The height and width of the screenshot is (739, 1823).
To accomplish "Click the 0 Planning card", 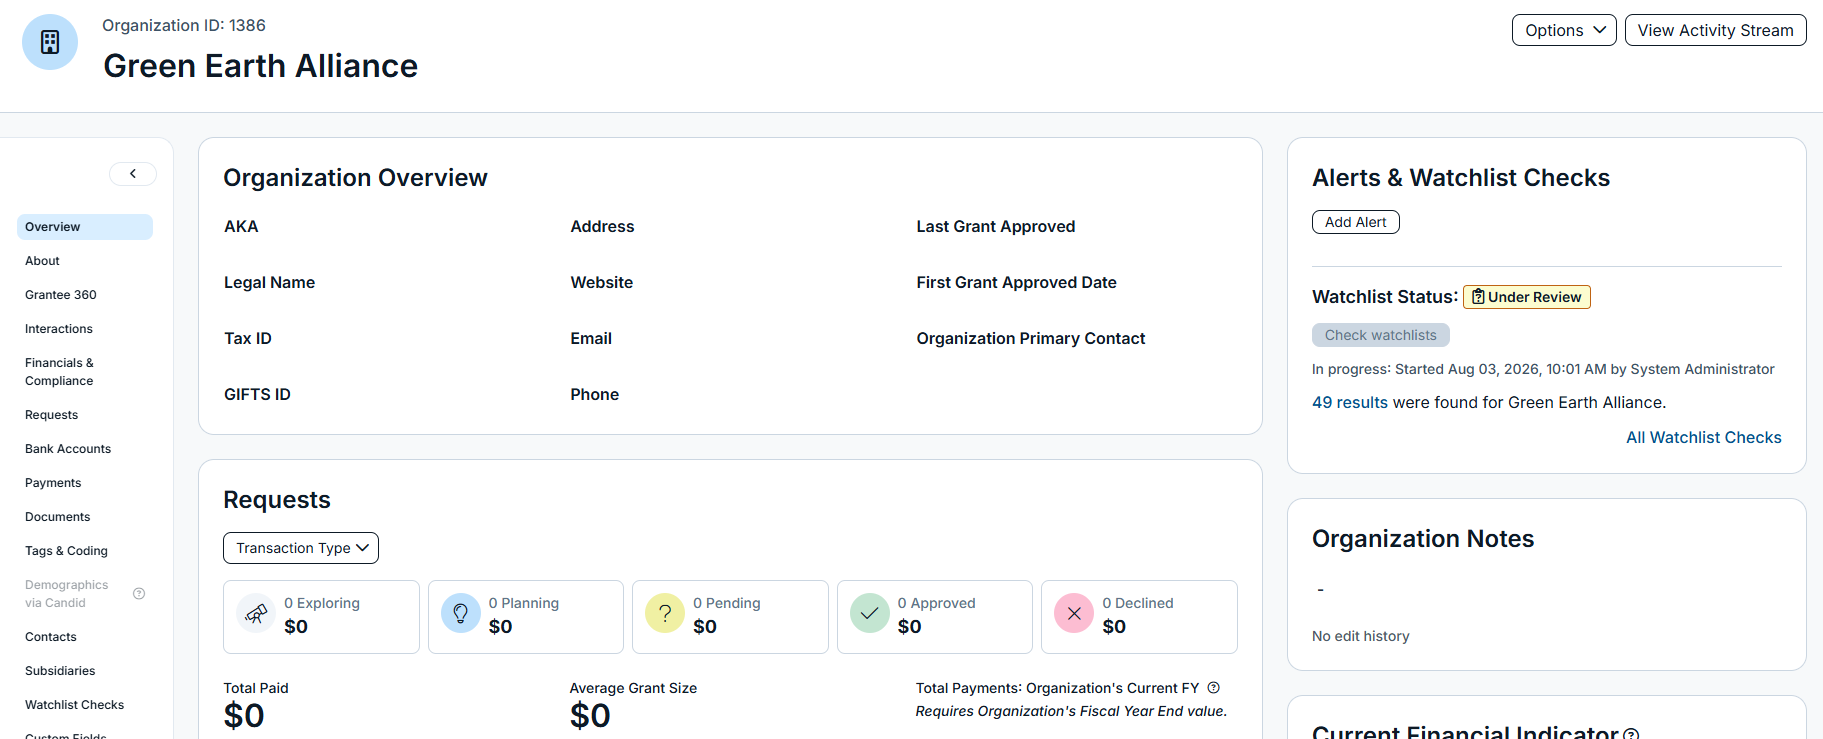I will coord(526,617).
